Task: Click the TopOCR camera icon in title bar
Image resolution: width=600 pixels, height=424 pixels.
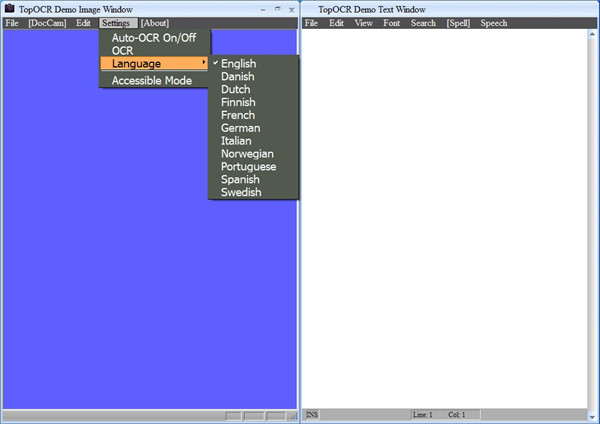Action: 10,8
